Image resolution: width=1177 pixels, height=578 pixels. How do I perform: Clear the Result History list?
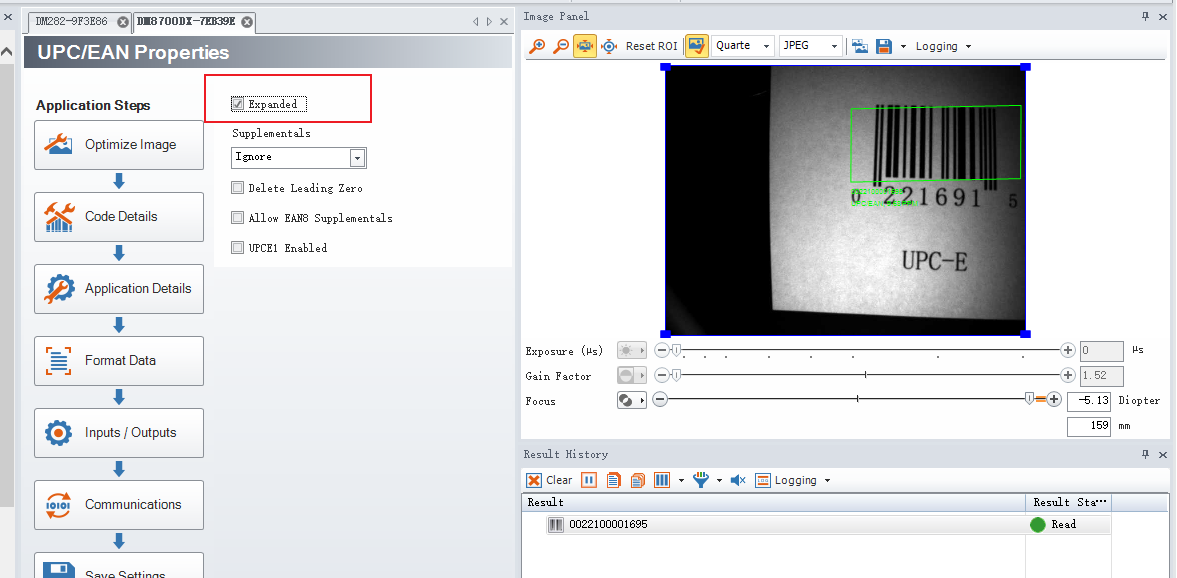549,480
